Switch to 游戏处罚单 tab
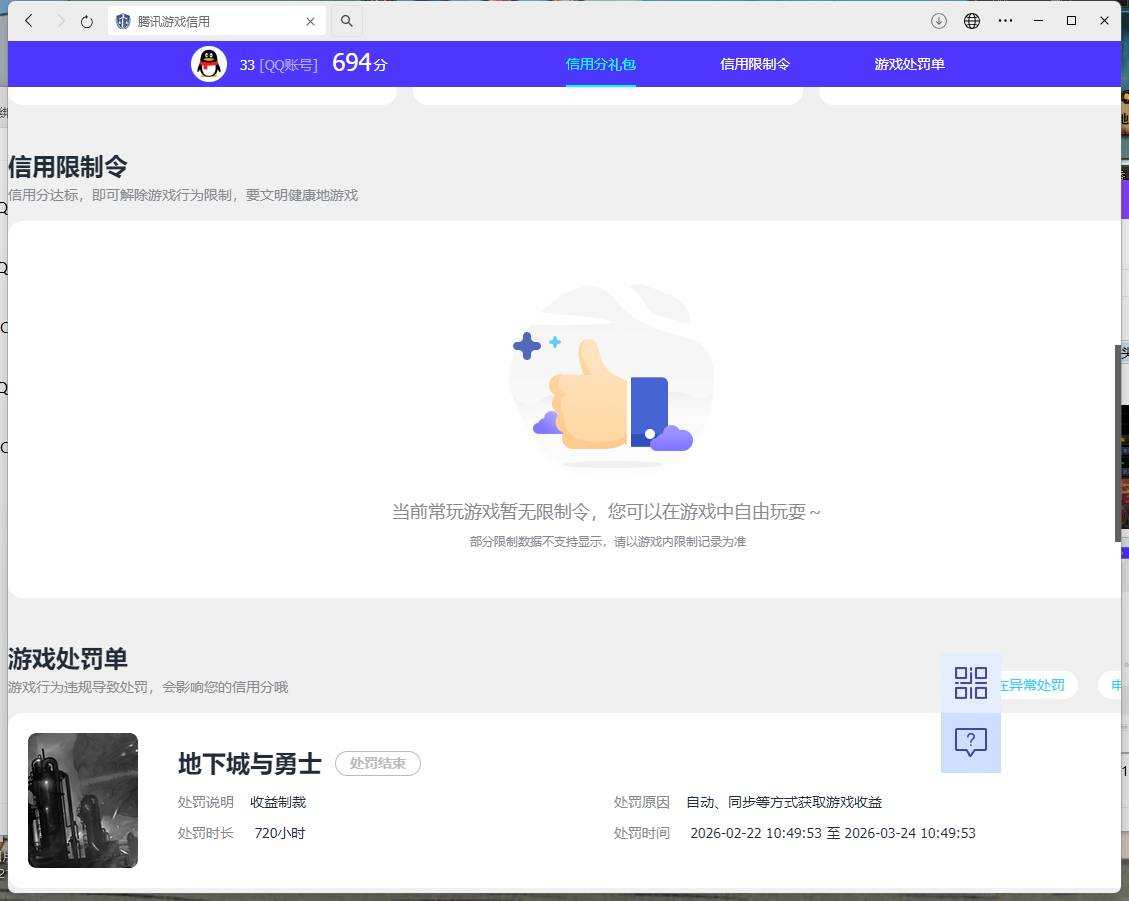 coord(909,64)
